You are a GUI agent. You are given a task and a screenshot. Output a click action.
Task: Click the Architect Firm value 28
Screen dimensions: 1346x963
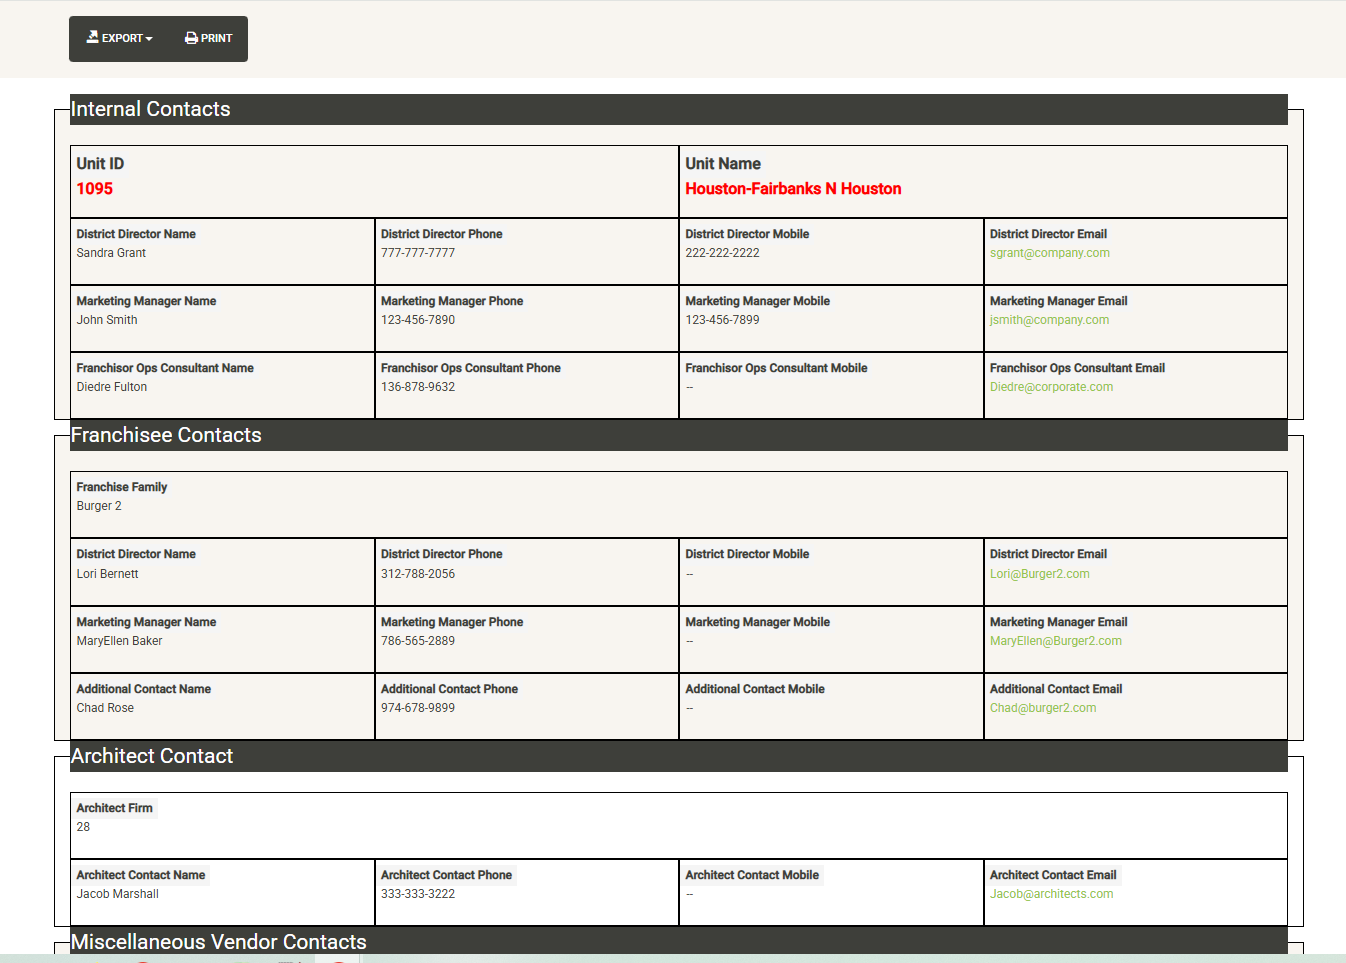[x=83, y=827]
